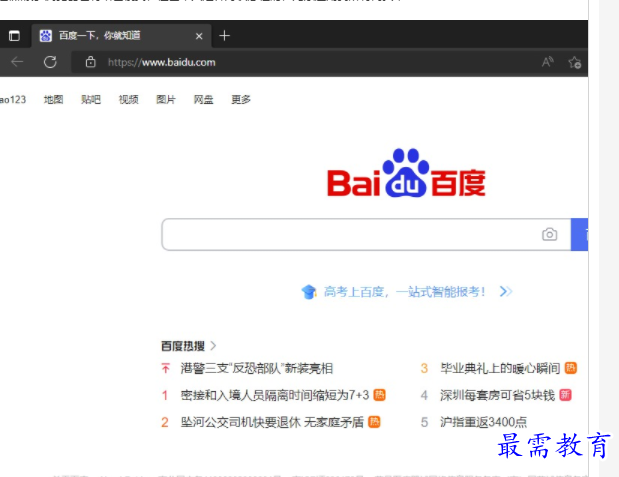This screenshot has height=477, width=619.
Task: Open 深圳每套房可省5块钱 headline
Action: tap(497, 395)
